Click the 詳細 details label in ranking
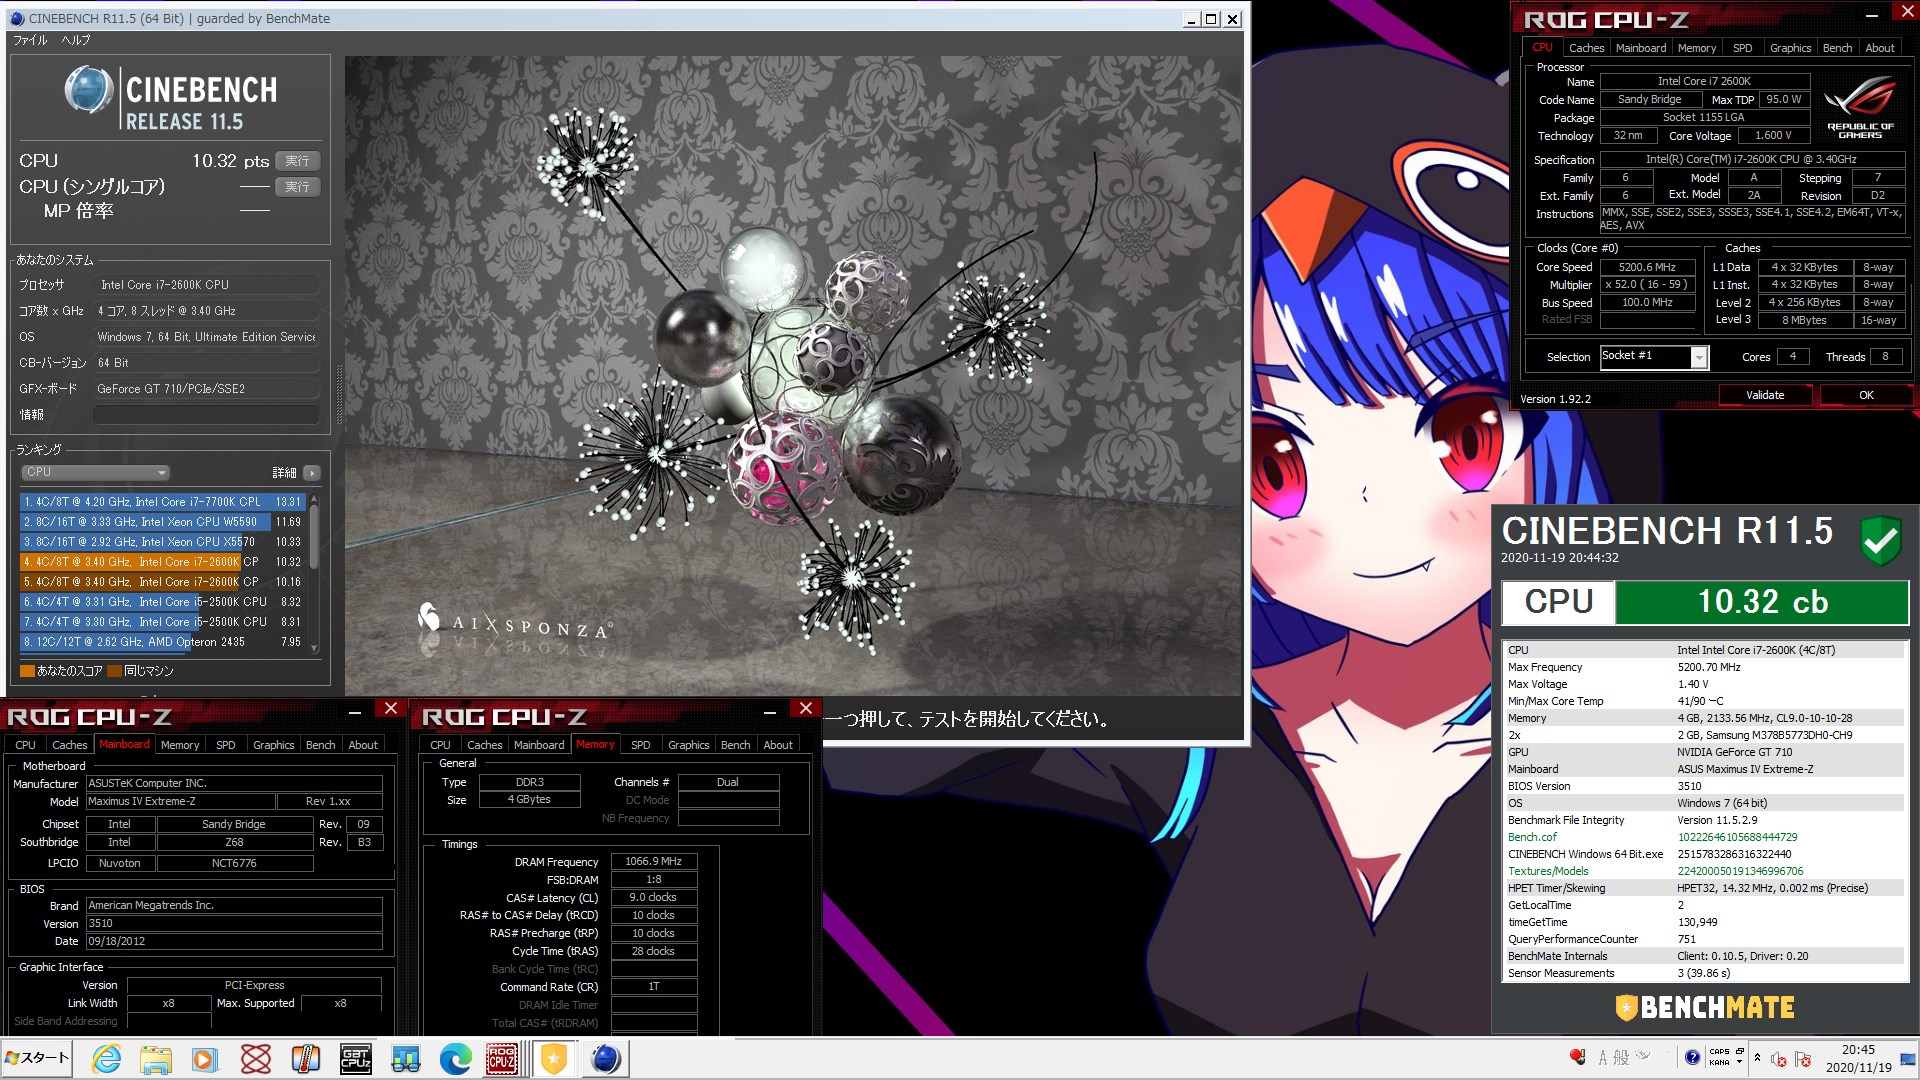 pyautogui.click(x=285, y=473)
